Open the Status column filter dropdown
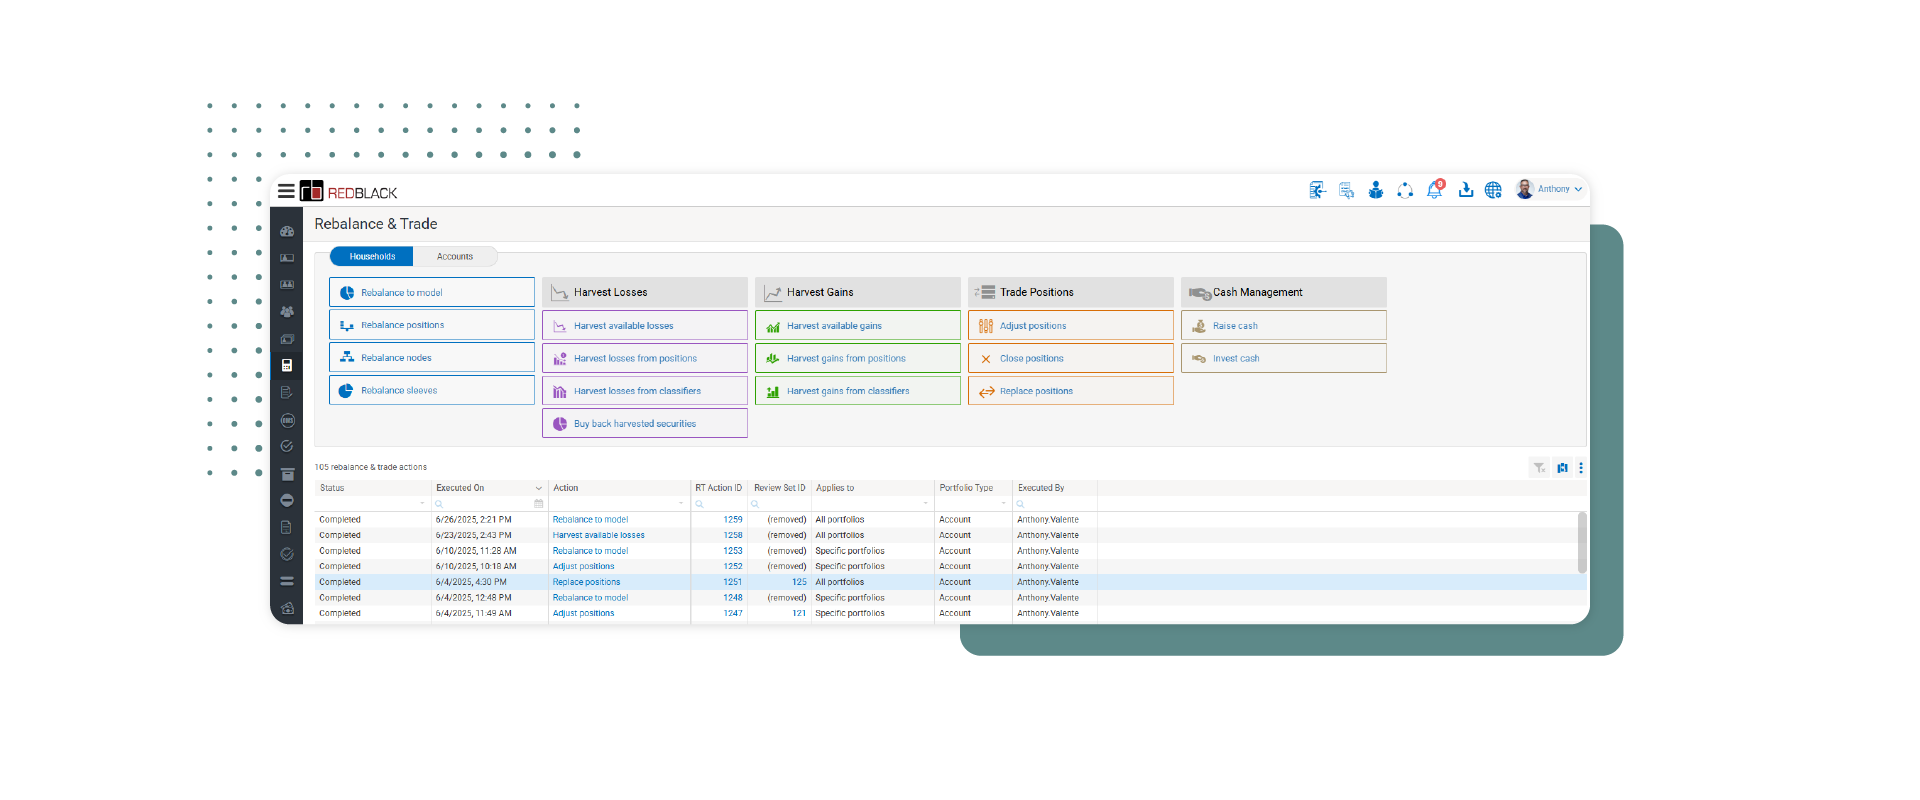The image size is (1920, 800). coord(422,504)
